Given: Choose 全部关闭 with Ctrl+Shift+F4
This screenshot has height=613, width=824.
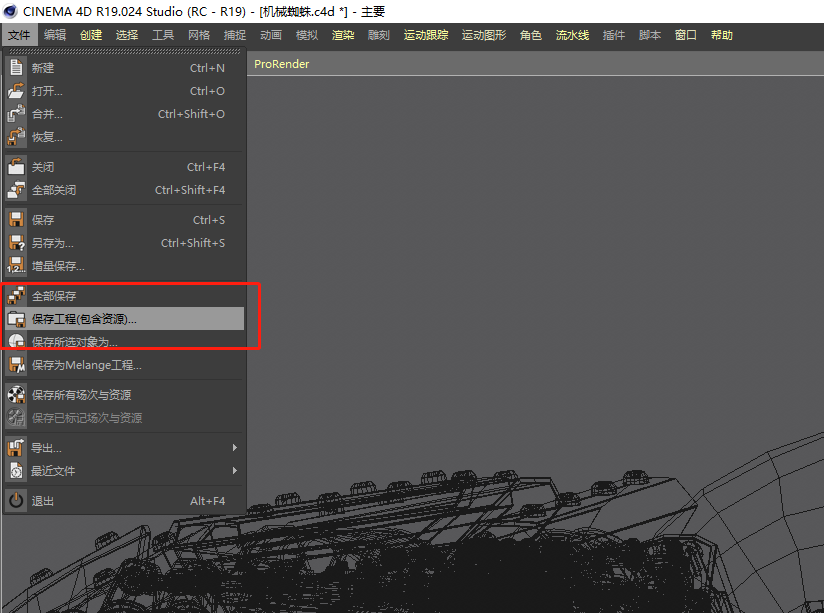Looking at the screenshot, I should point(125,190).
